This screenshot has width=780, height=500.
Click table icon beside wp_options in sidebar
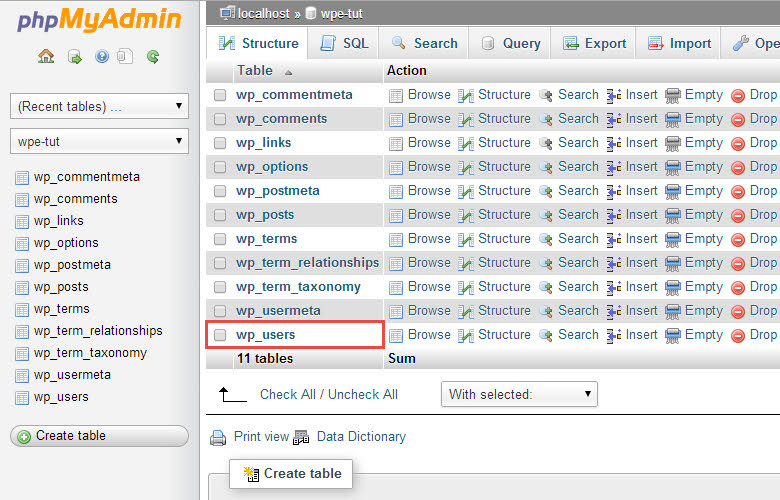pos(22,244)
